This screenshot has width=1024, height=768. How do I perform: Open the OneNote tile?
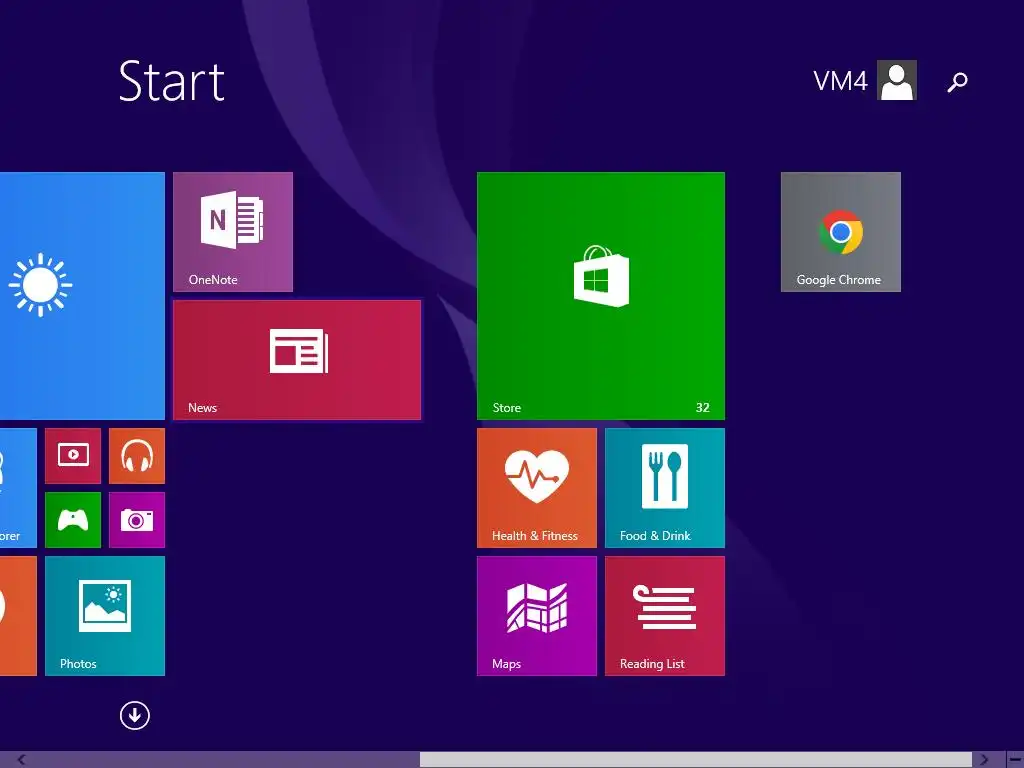(x=232, y=232)
